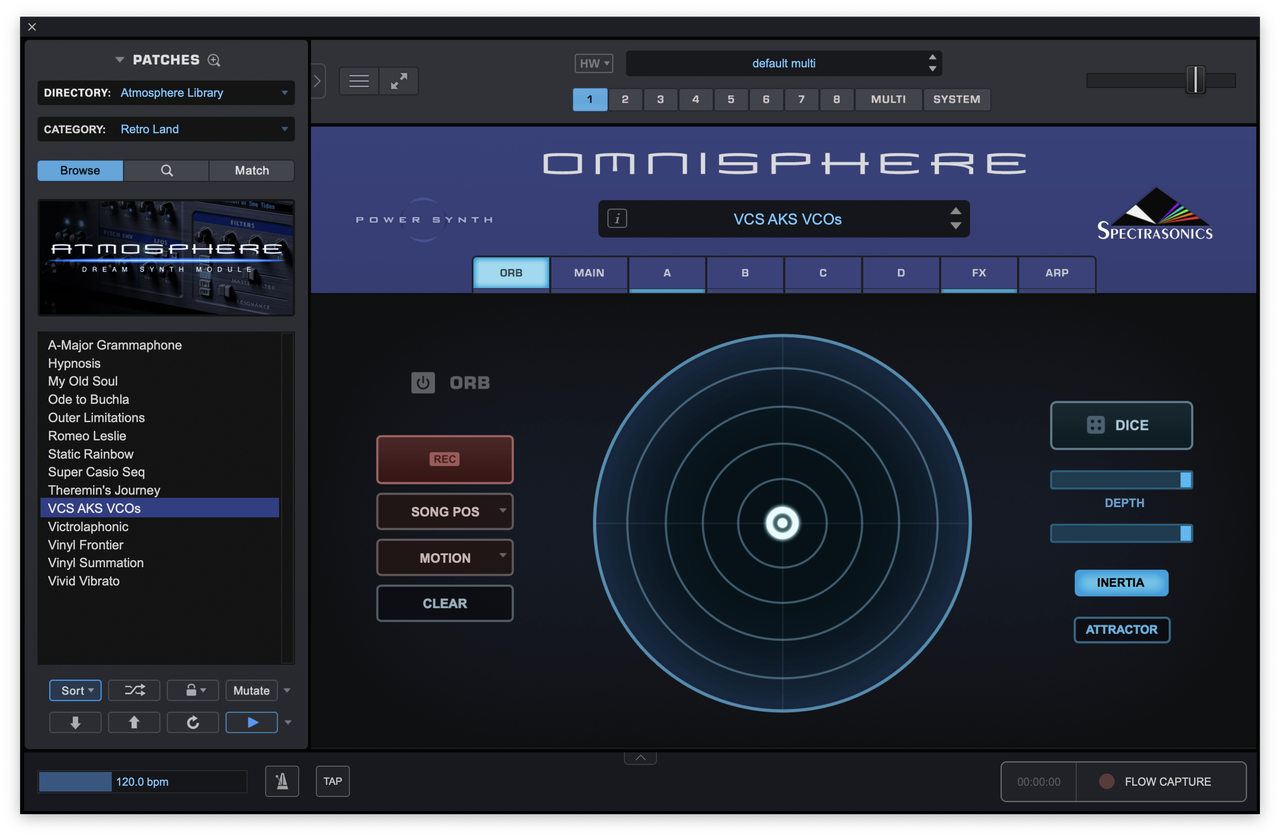
Task: Click the shuffle patches icon
Action: (x=134, y=690)
